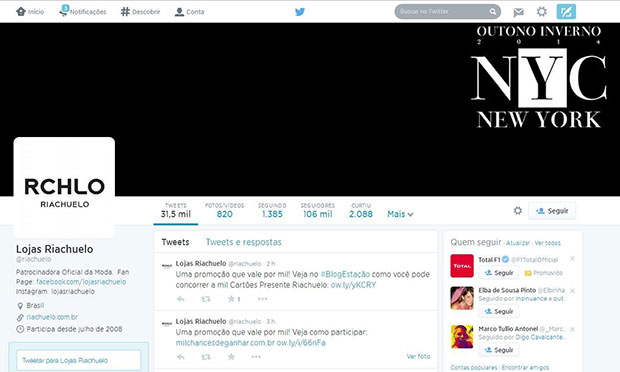This screenshot has height=372, width=620.
Task: Expand Ver foto on the 3 h tweet
Action: [418, 356]
